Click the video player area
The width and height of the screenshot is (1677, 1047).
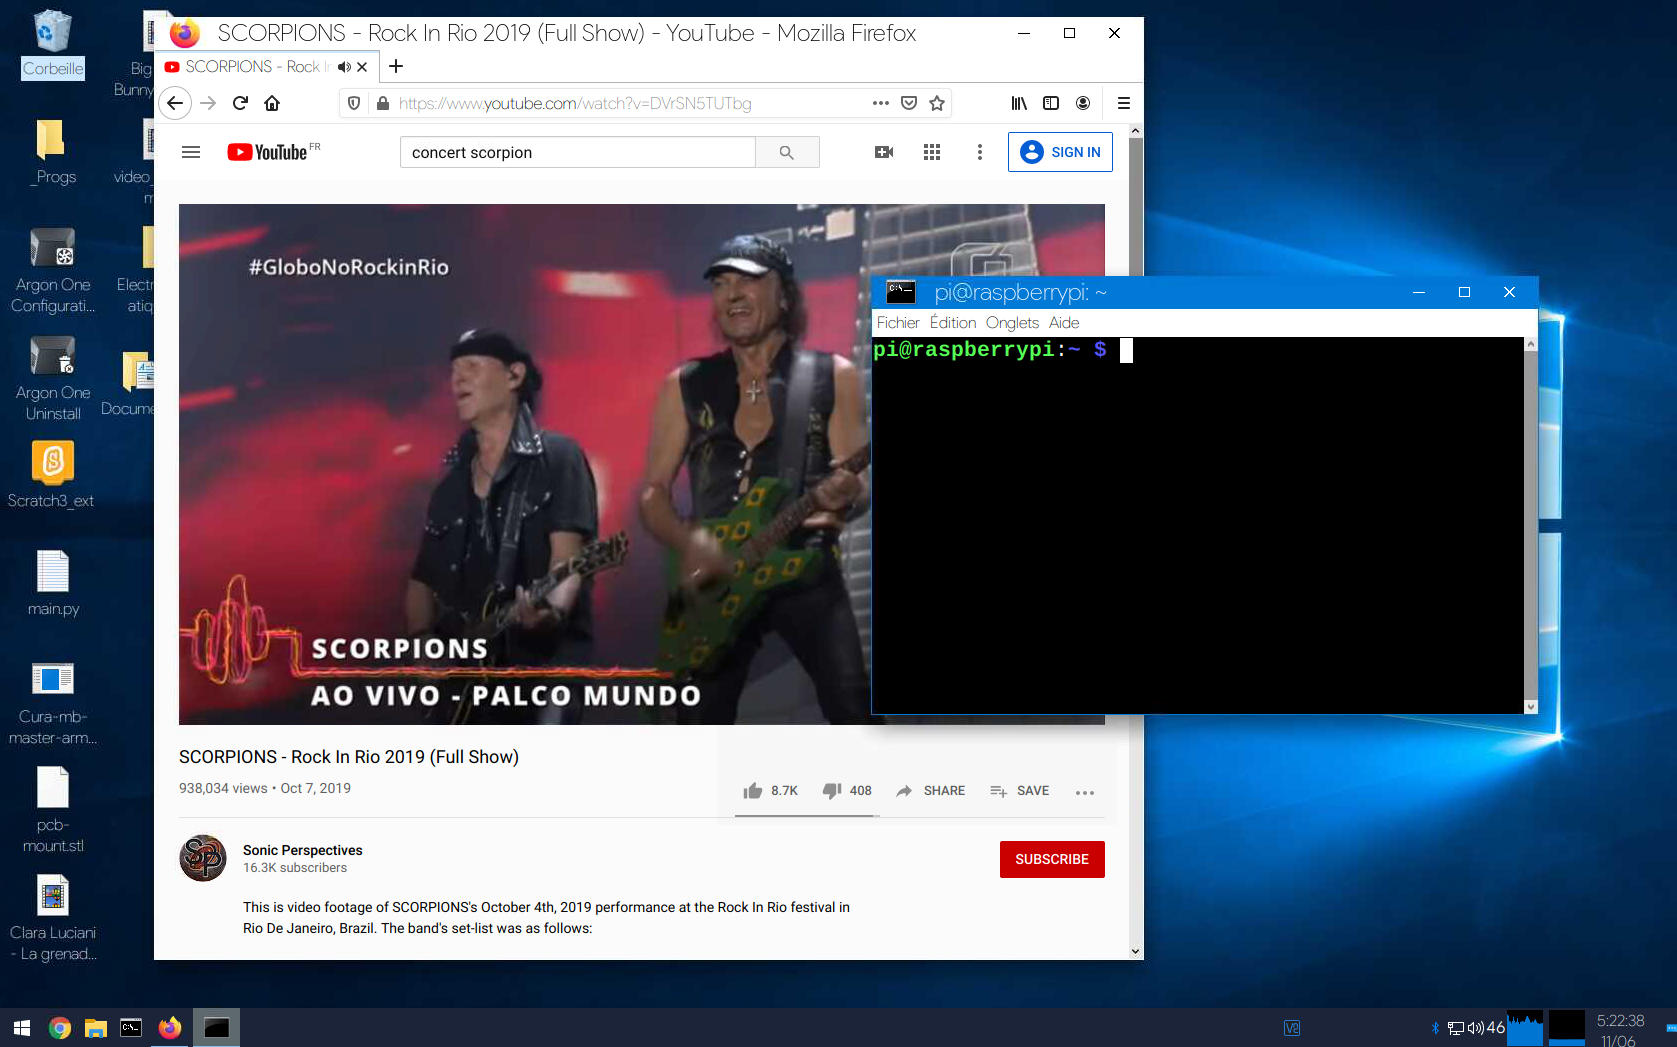coord(525,464)
